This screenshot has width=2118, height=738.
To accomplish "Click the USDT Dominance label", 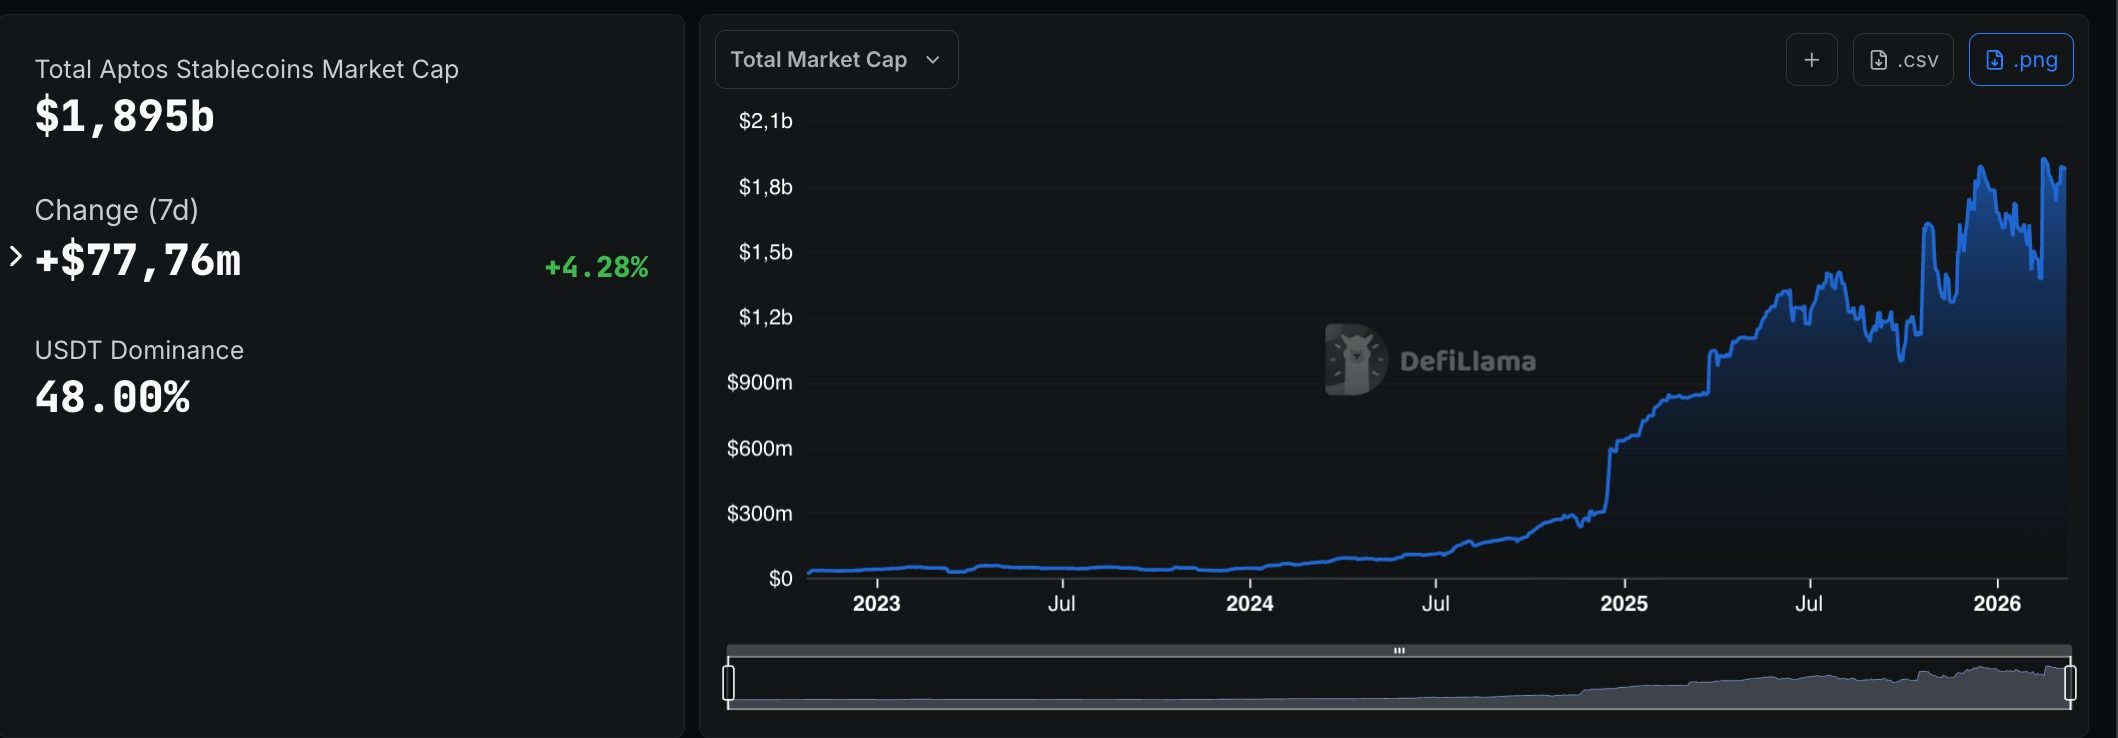I will tap(139, 350).
